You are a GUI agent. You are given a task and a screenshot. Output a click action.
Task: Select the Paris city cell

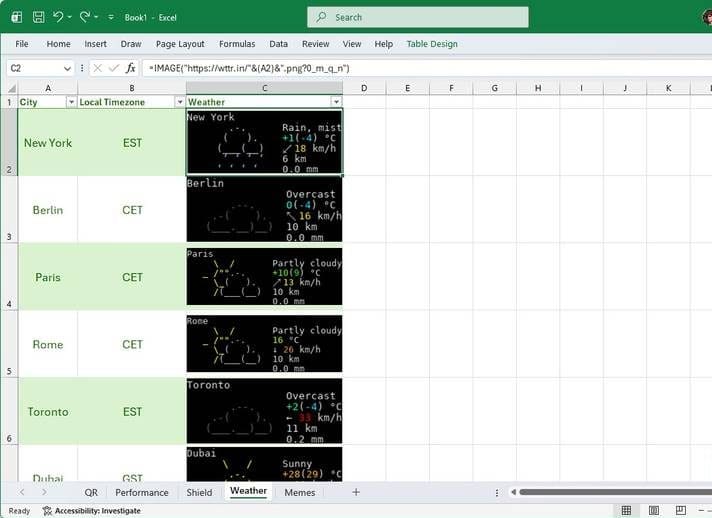tap(48, 277)
